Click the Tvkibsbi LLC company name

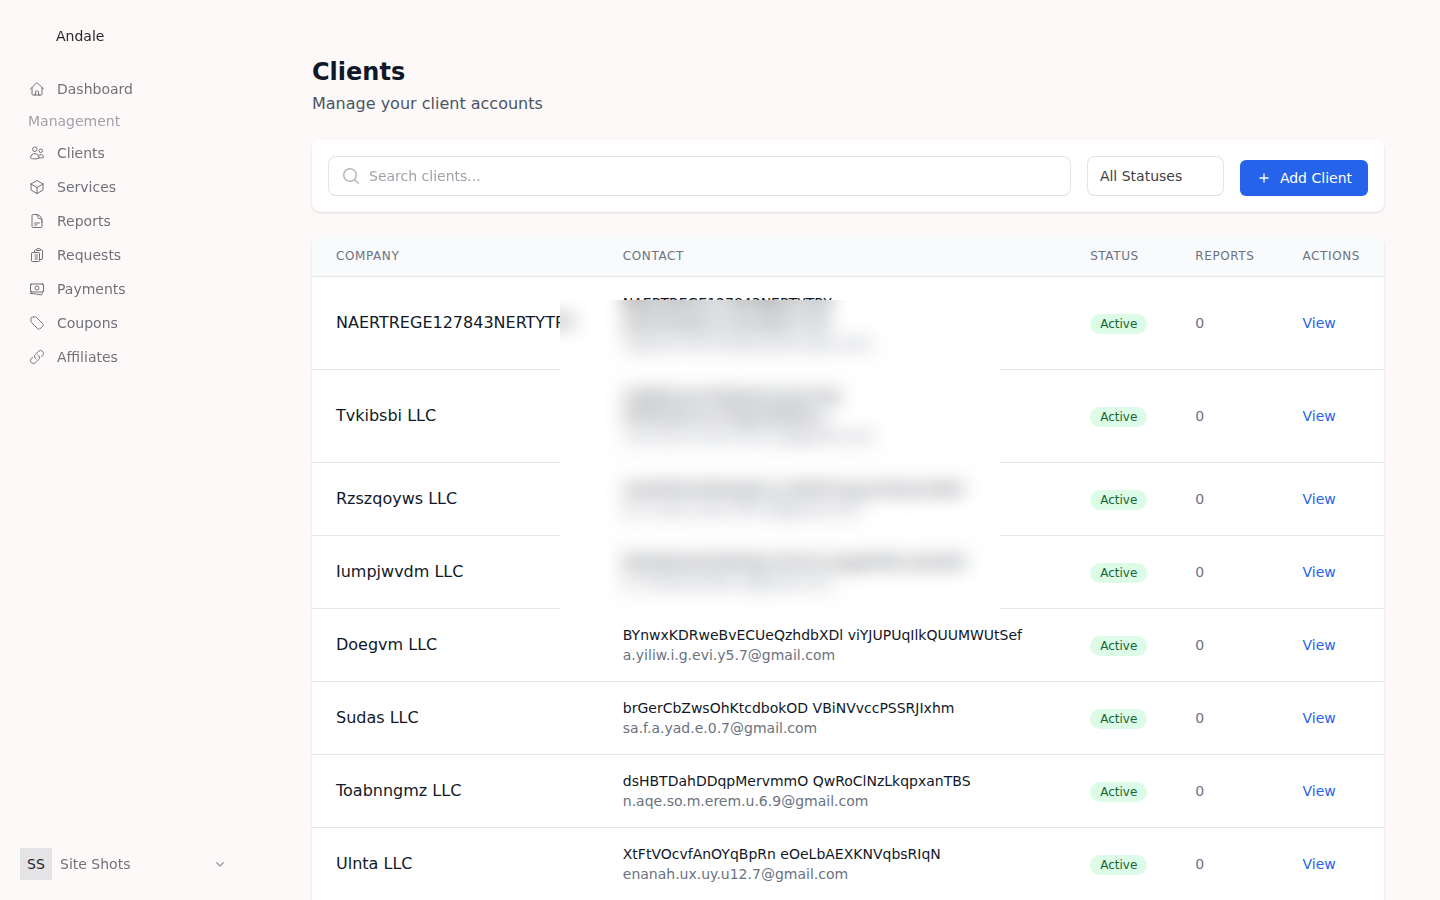[386, 415]
